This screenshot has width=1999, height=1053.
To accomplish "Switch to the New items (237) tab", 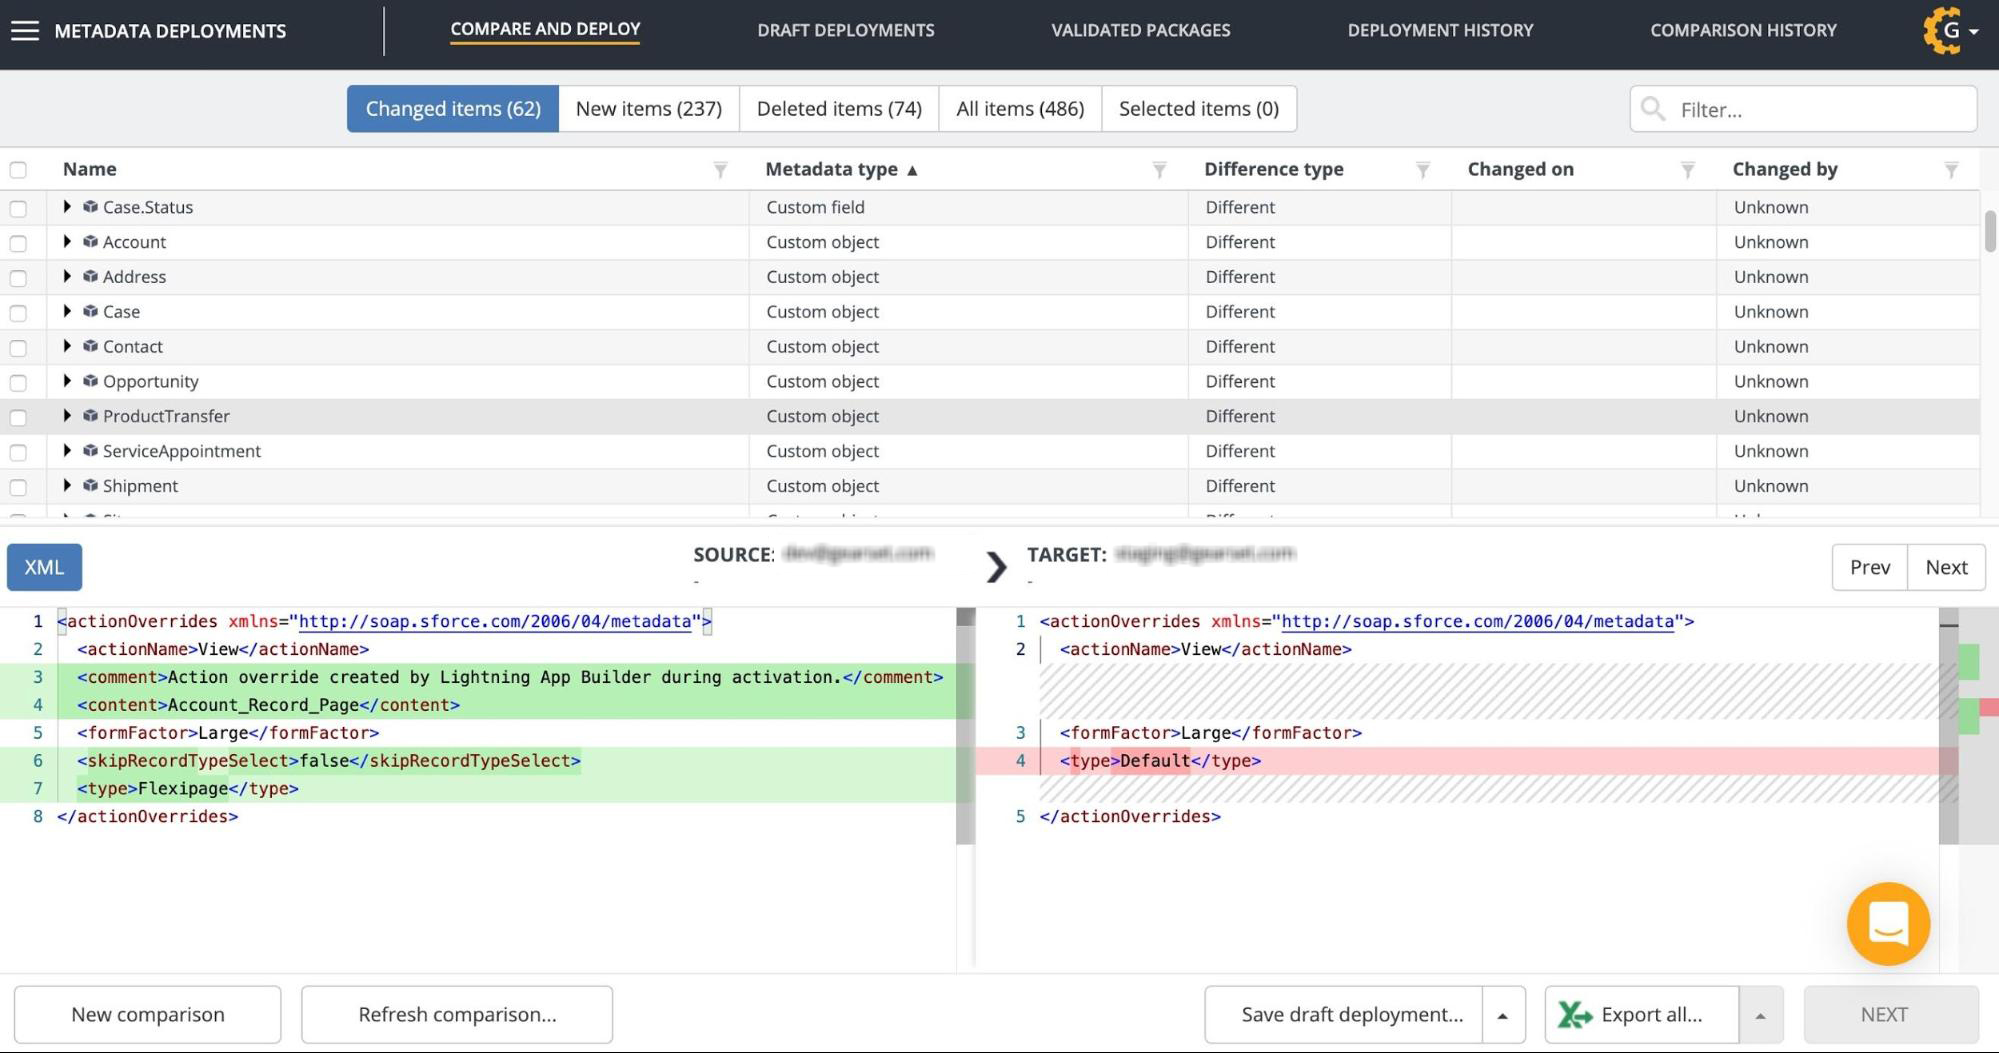I will pos(648,109).
